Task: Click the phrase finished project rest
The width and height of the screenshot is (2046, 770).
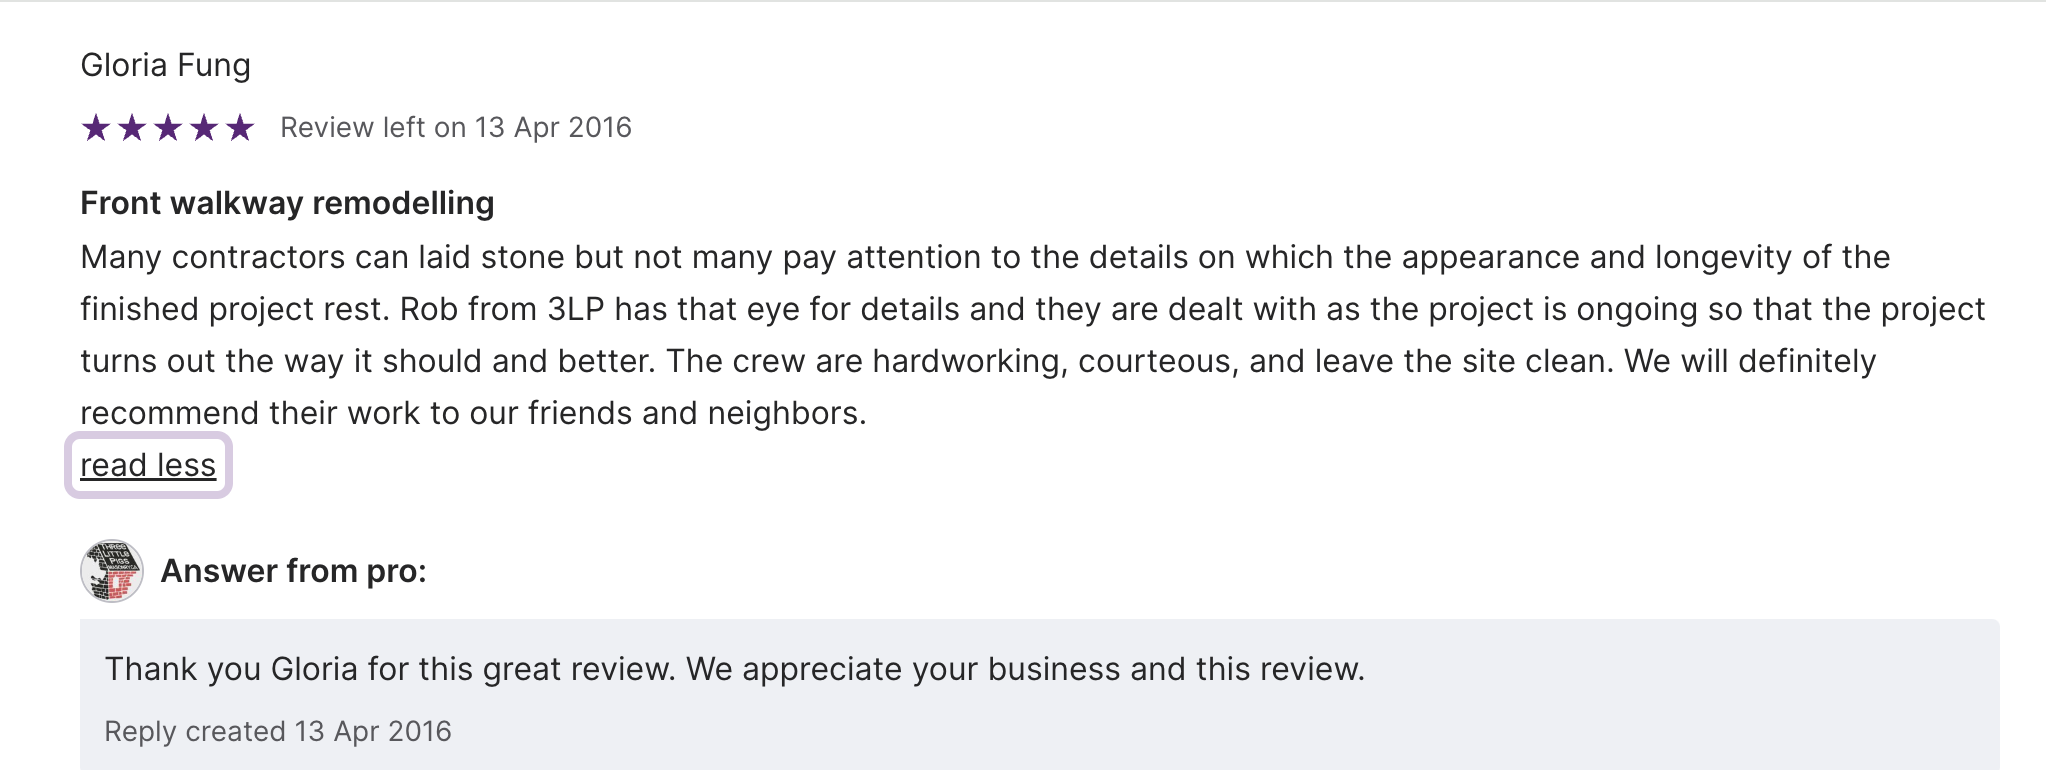Action: pos(232,309)
